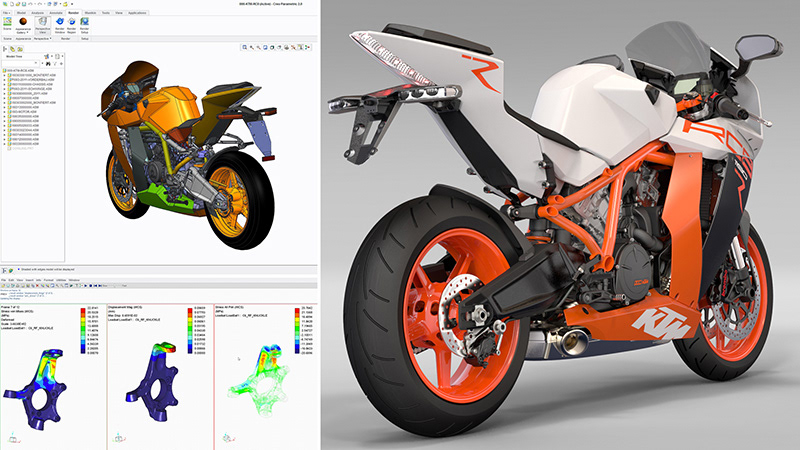Expand the MOTOR.ASM tree node

5,112
